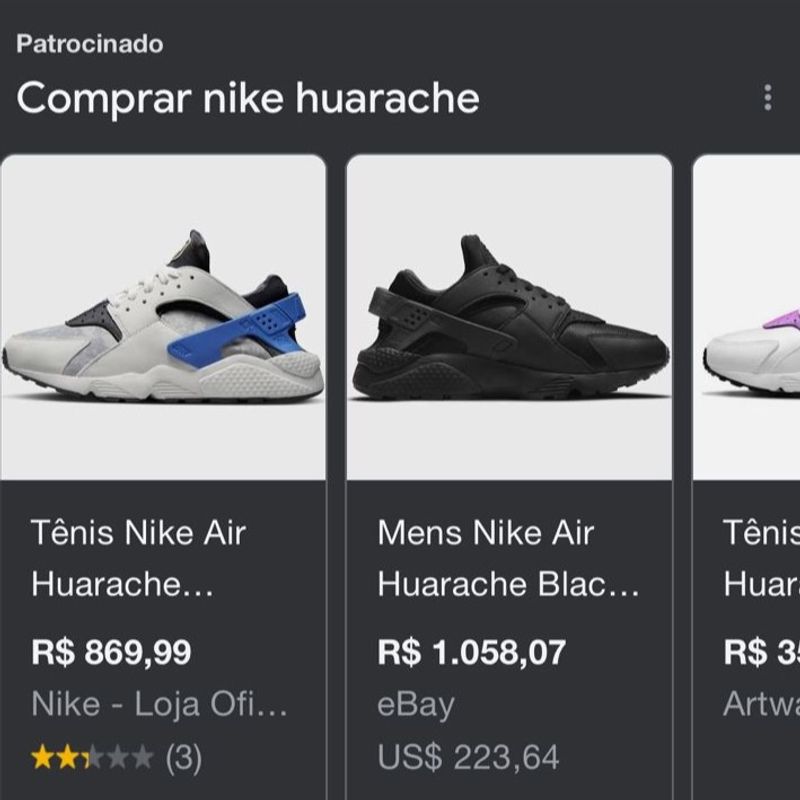Click the black shoe's heel strap
The width and height of the screenshot is (800, 800).
coord(412,312)
